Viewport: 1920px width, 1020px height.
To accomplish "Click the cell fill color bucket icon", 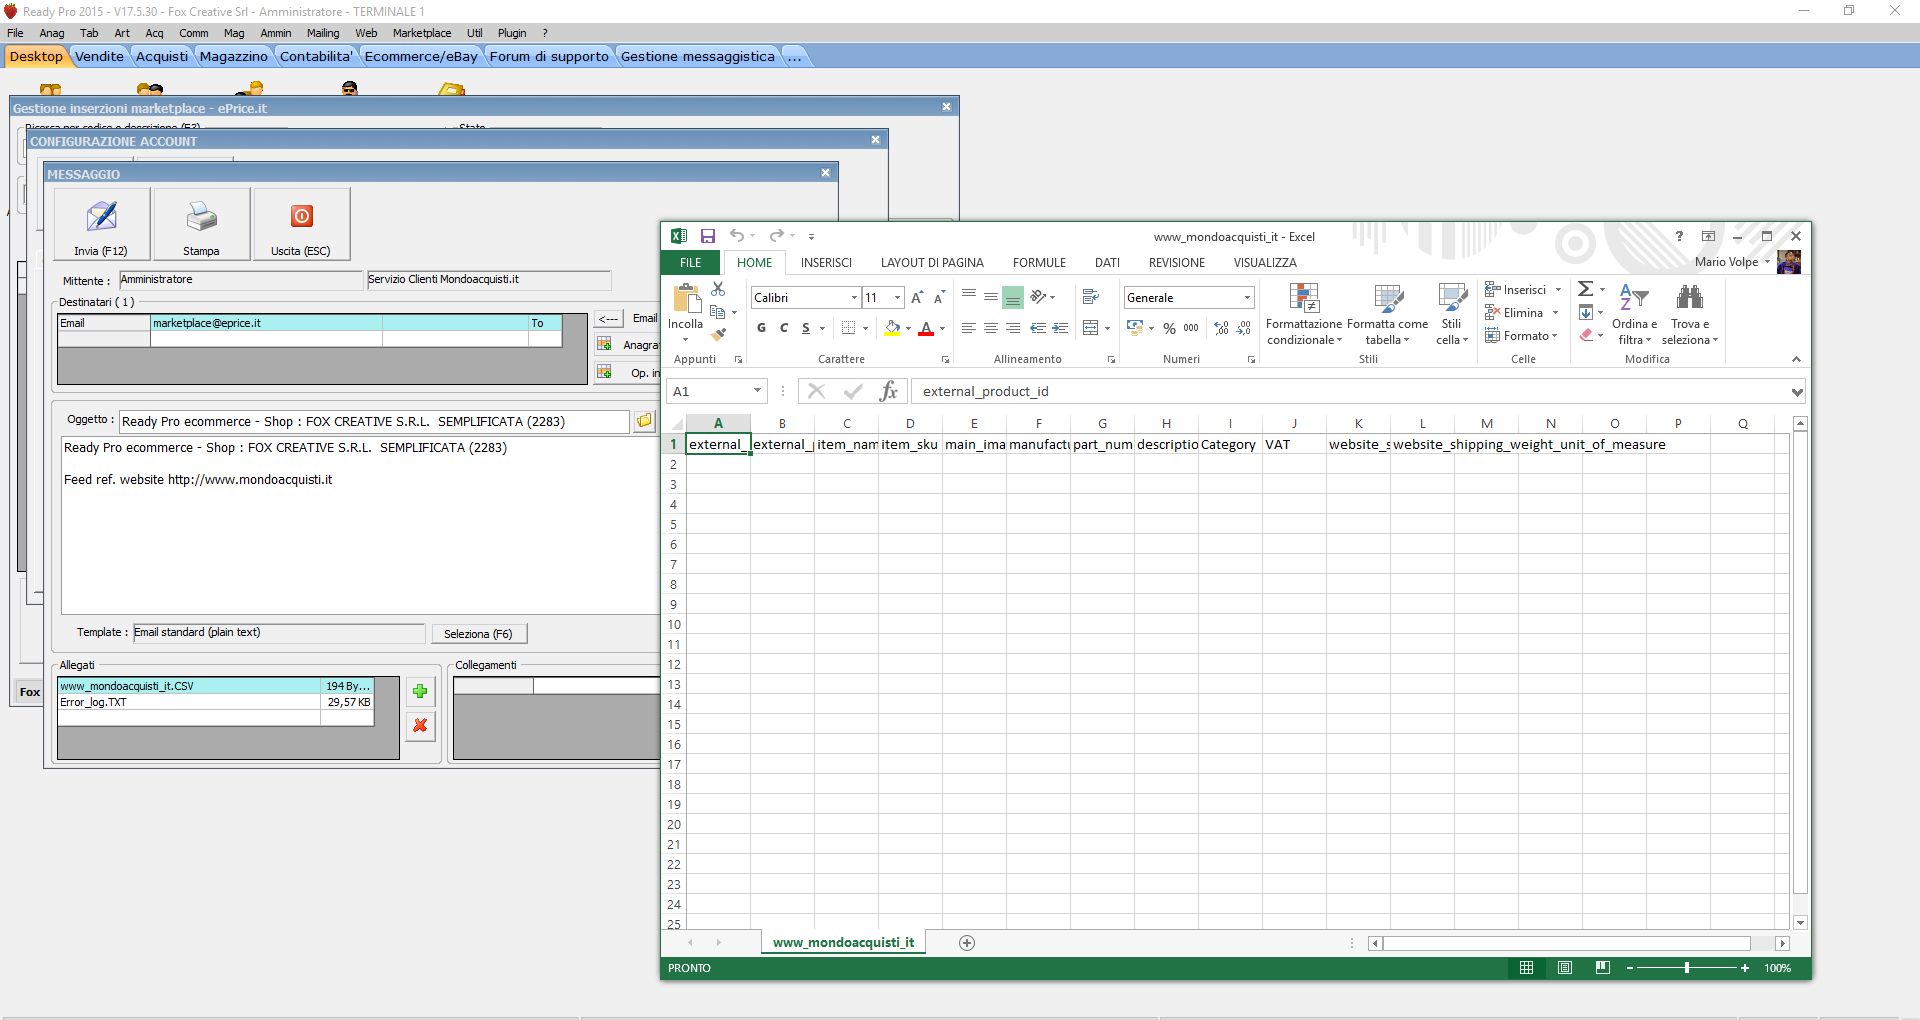I will point(892,328).
